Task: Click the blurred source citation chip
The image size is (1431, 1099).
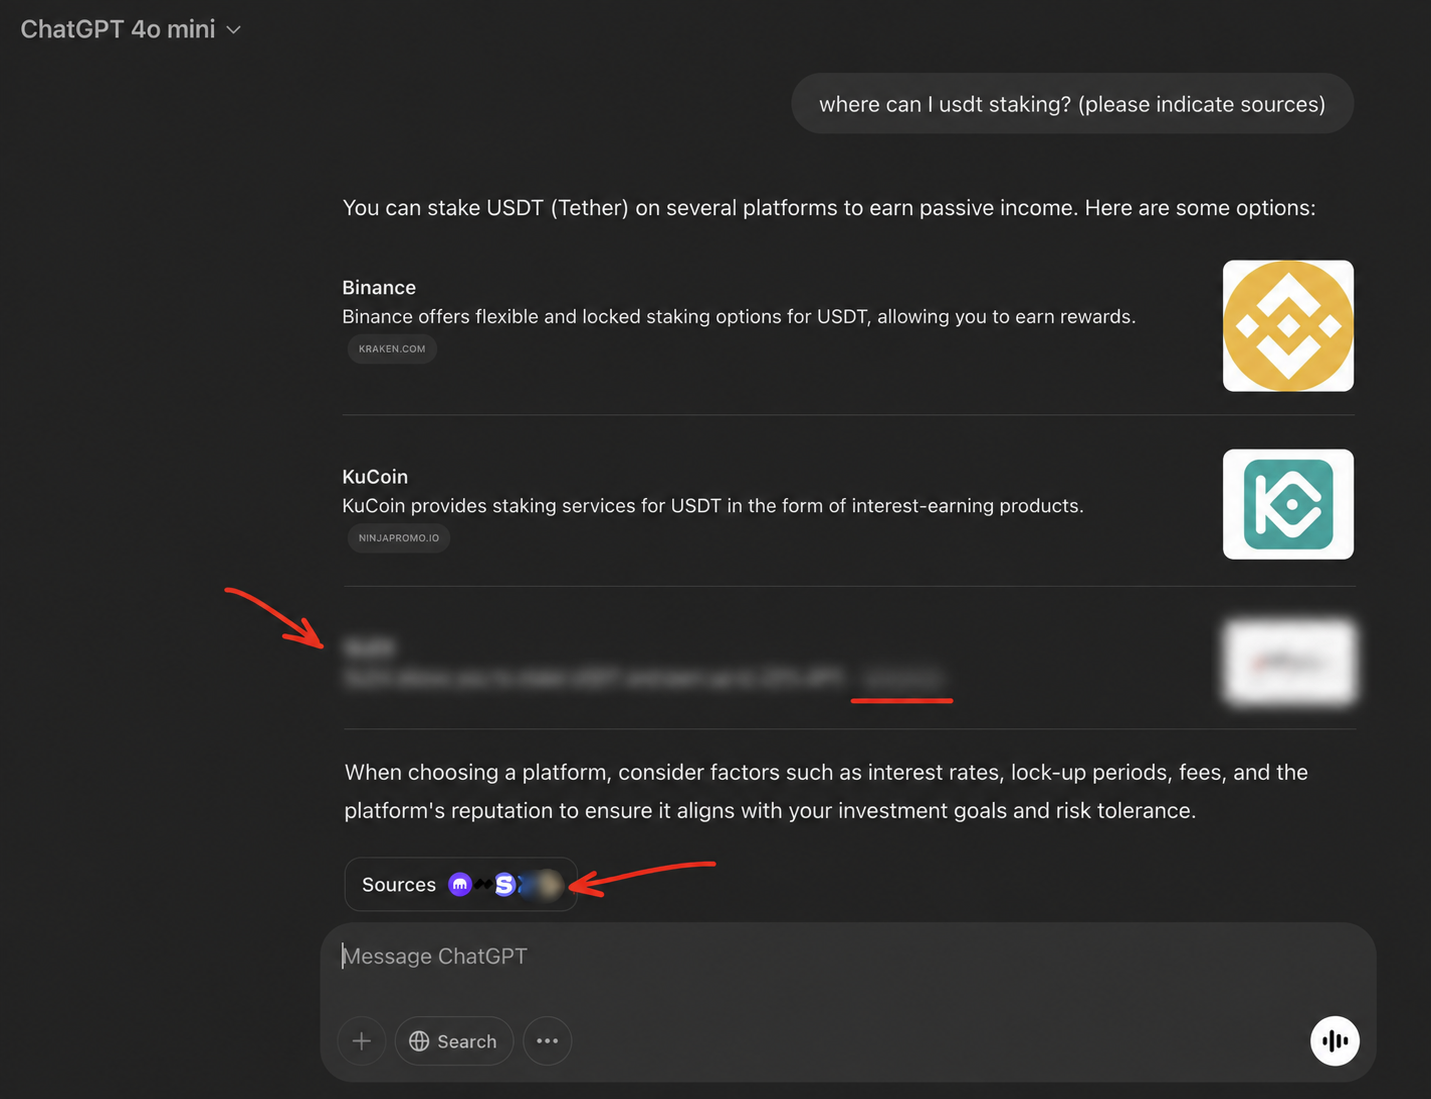Action: pos(903,678)
